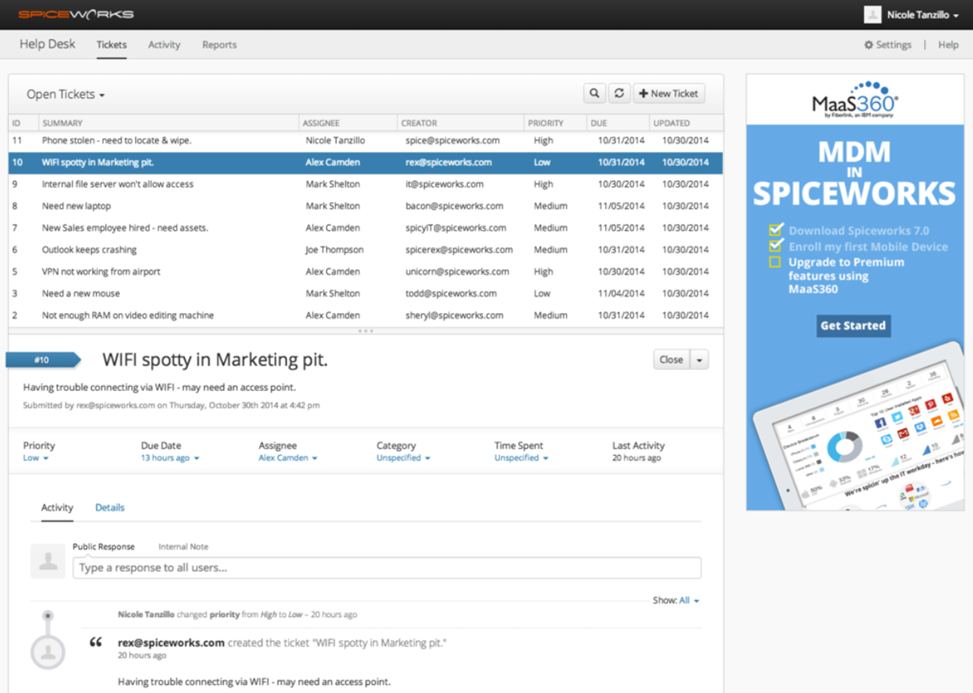
Task: Open the Help link
Action: coord(948,45)
